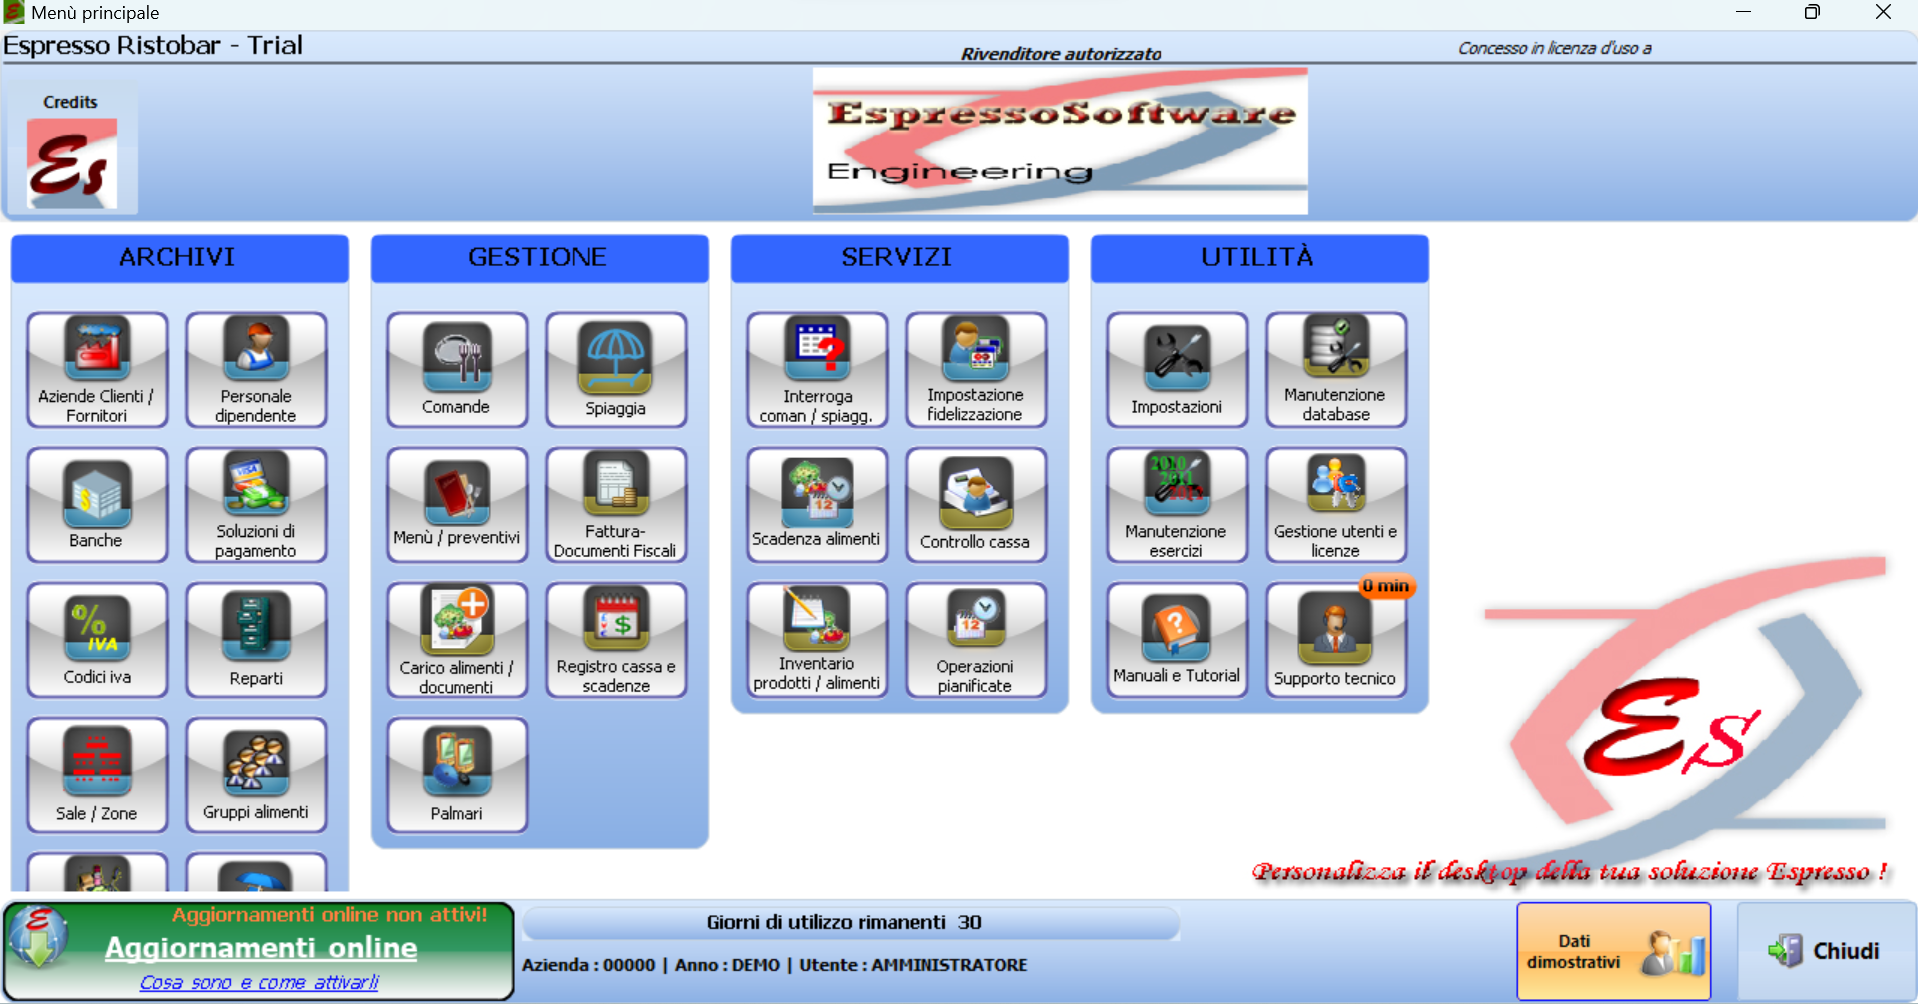Image resolution: width=1918 pixels, height=1004 pixels.
Task: Open Menù / preventivi
Action: click(x=457, y=505)
